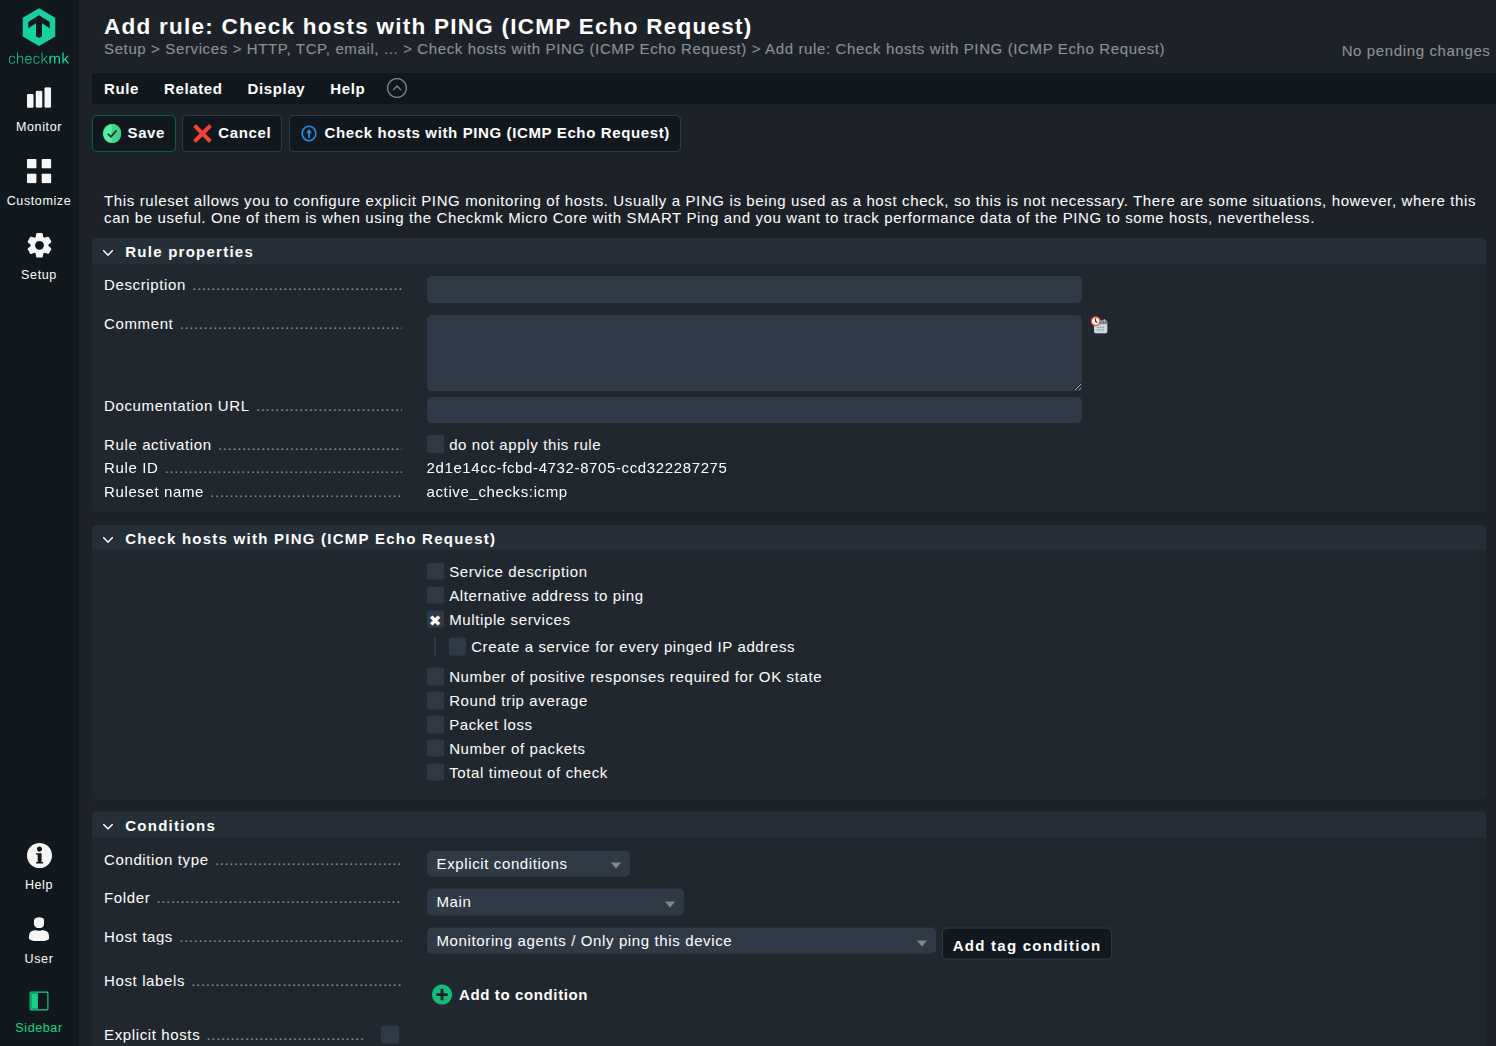The height and width of the screenshot is (1046, 1496).
Task: Check the Packet loss option
Action: click(435, 725)
